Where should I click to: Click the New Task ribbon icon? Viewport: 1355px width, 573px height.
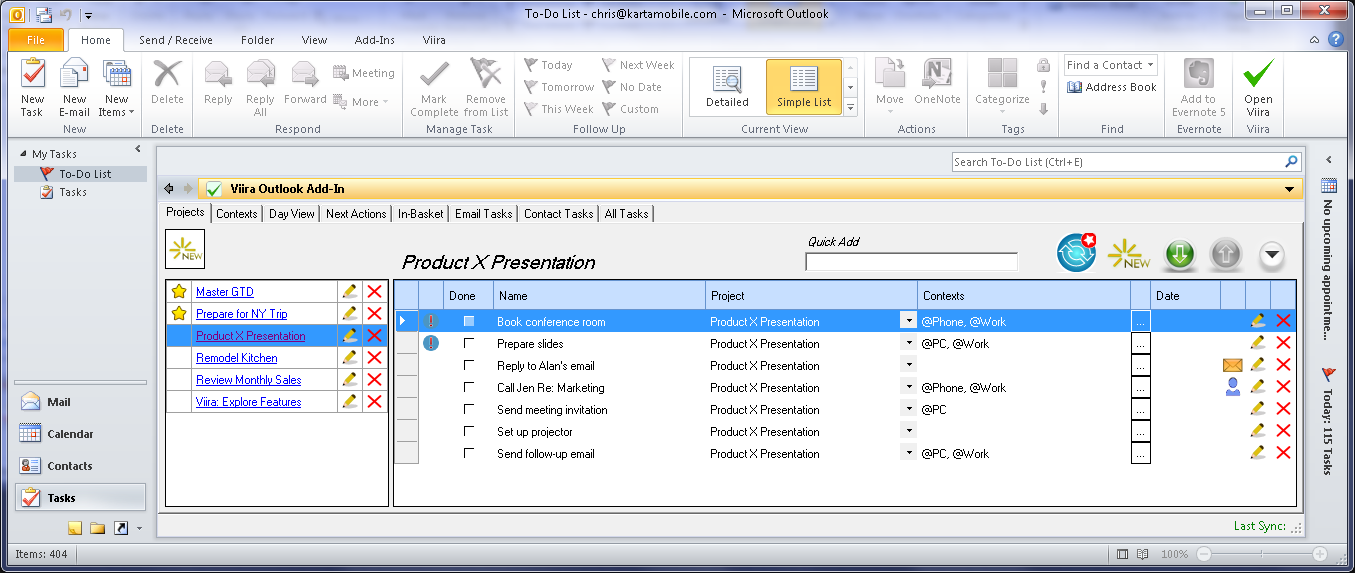32,88
